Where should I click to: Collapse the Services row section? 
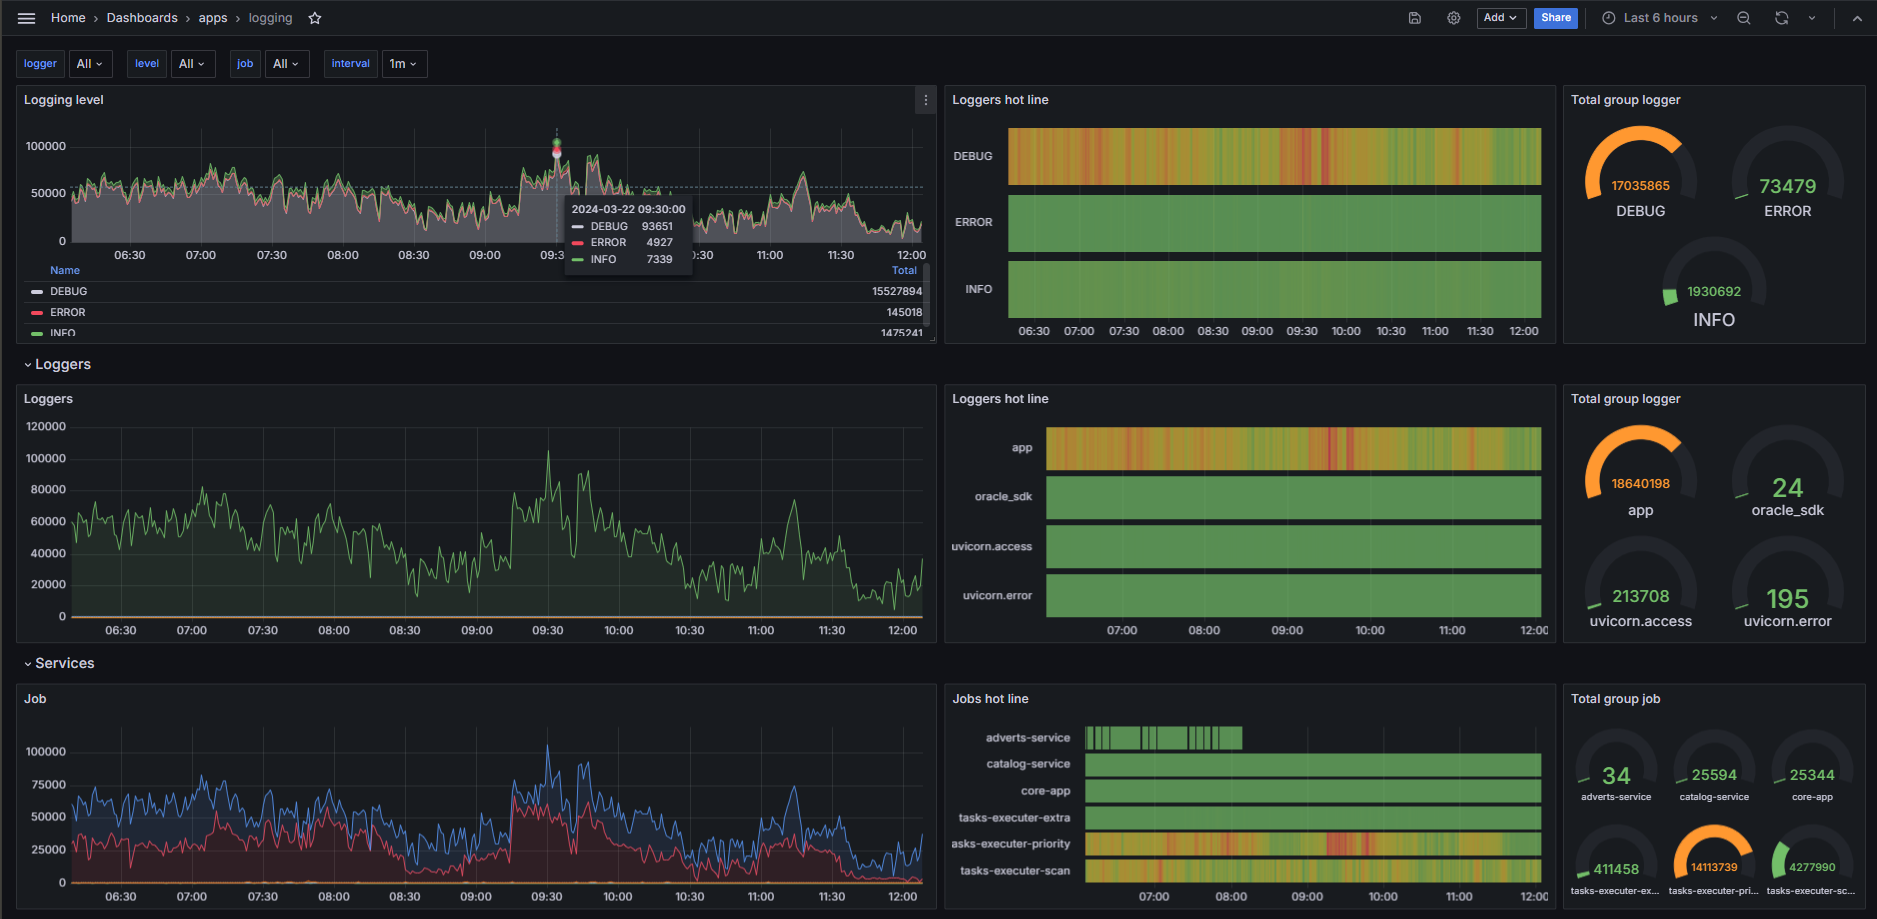point(64,663)
